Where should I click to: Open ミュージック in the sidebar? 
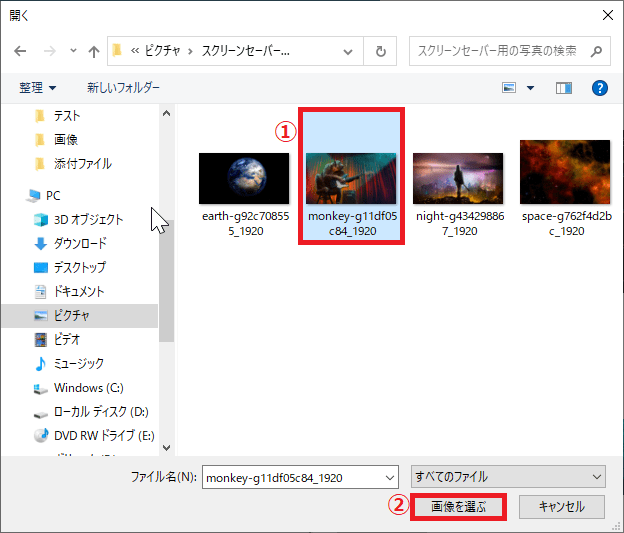[79, 363]
